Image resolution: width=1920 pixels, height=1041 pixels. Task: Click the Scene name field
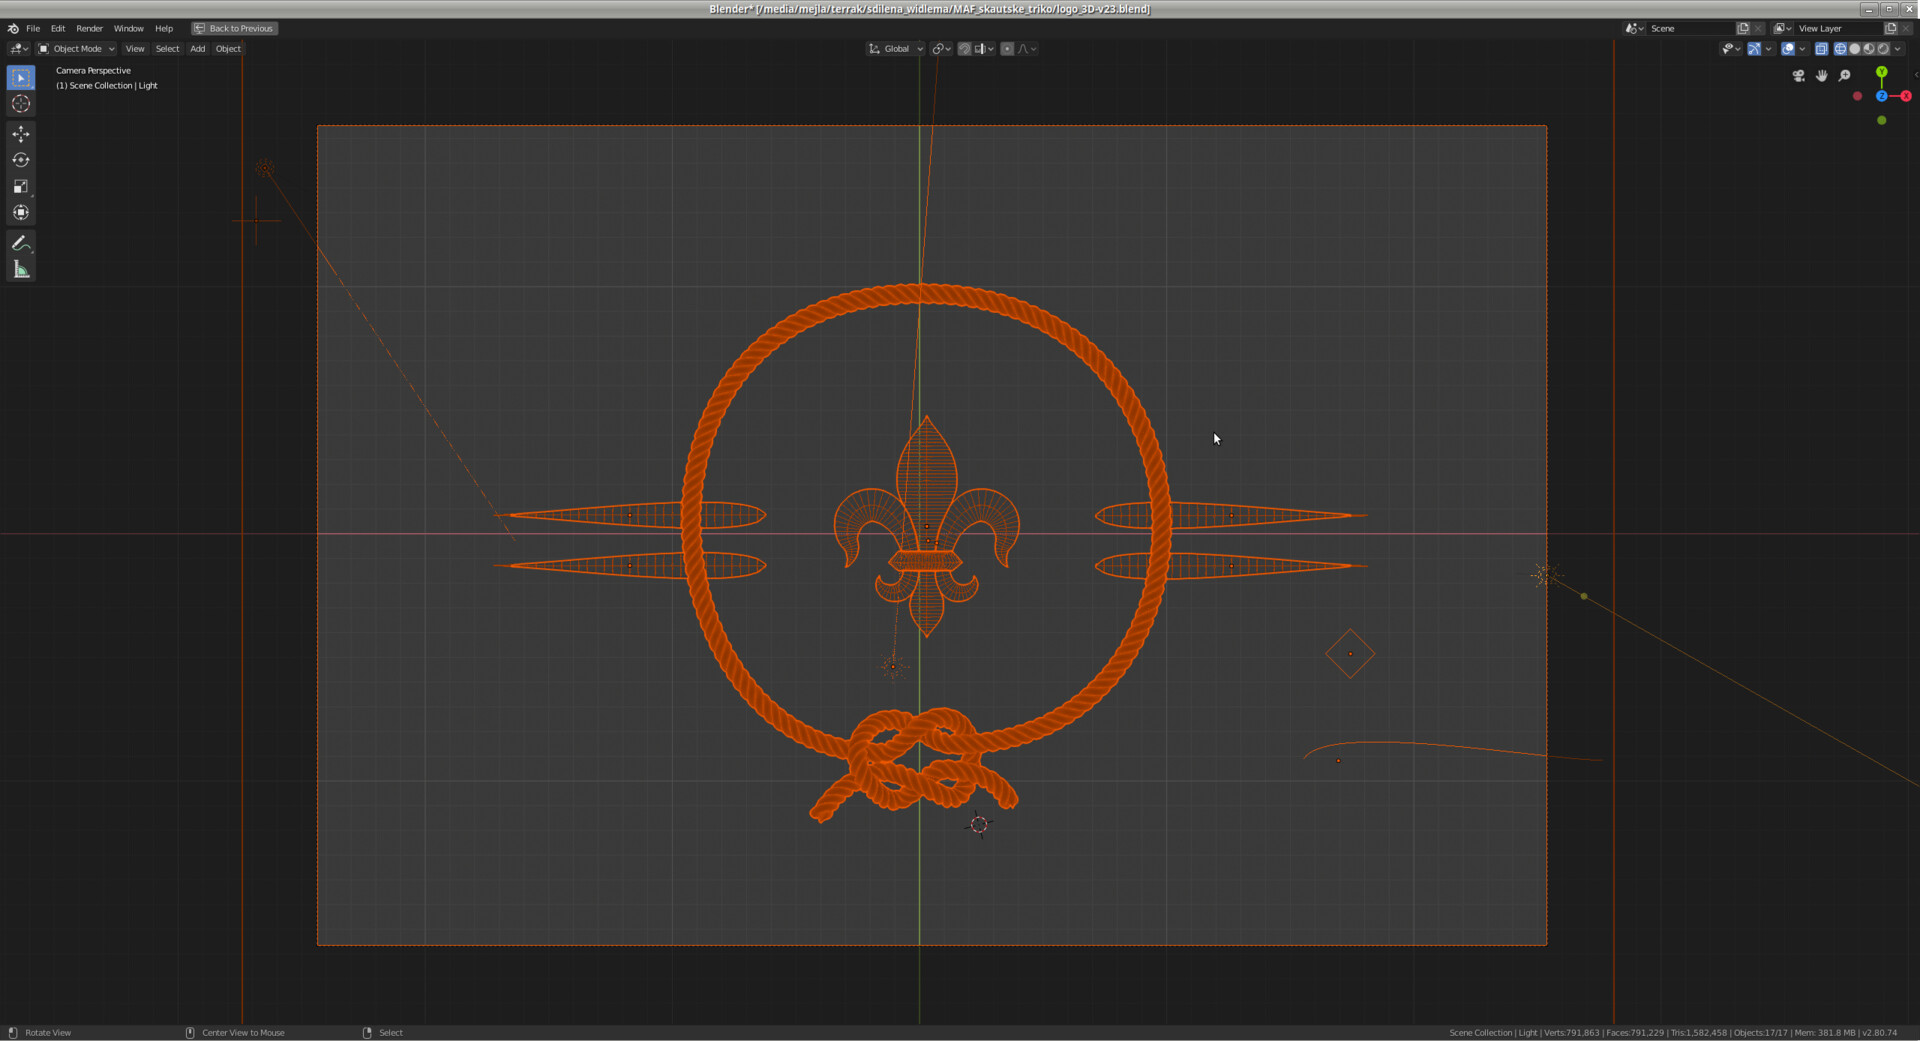(1690, 29)
